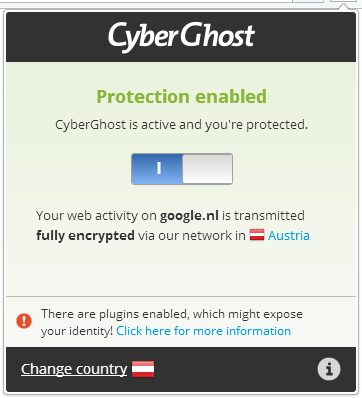Image resolution: width=362 pixels, height=398 pixels.
Task: Click 'via our network in' text
Action: point(192,235)
